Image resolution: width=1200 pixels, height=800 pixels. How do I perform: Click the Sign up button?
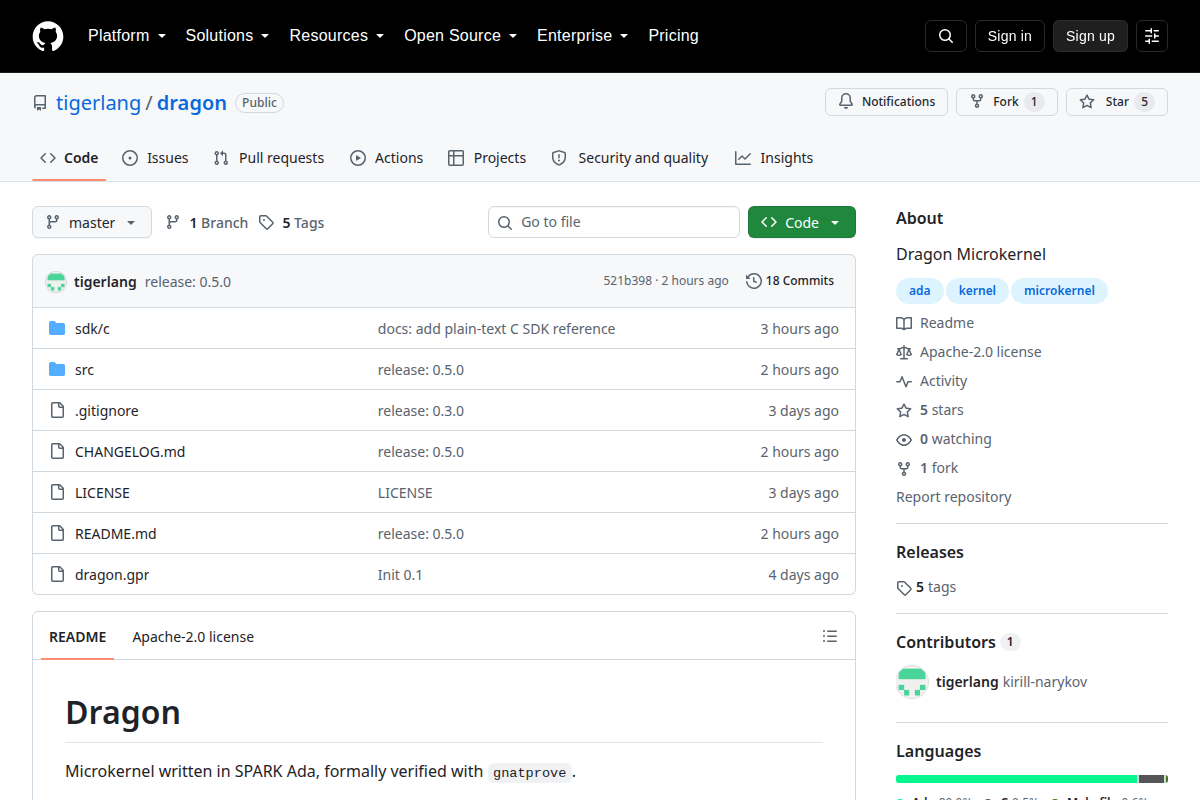click(x=1090, y=36)
